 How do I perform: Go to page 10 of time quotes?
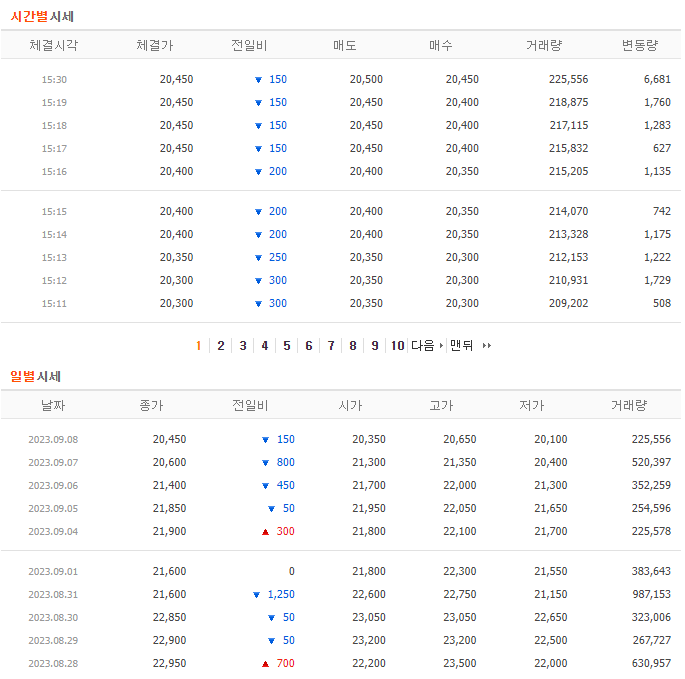click(x=398, y=346)
